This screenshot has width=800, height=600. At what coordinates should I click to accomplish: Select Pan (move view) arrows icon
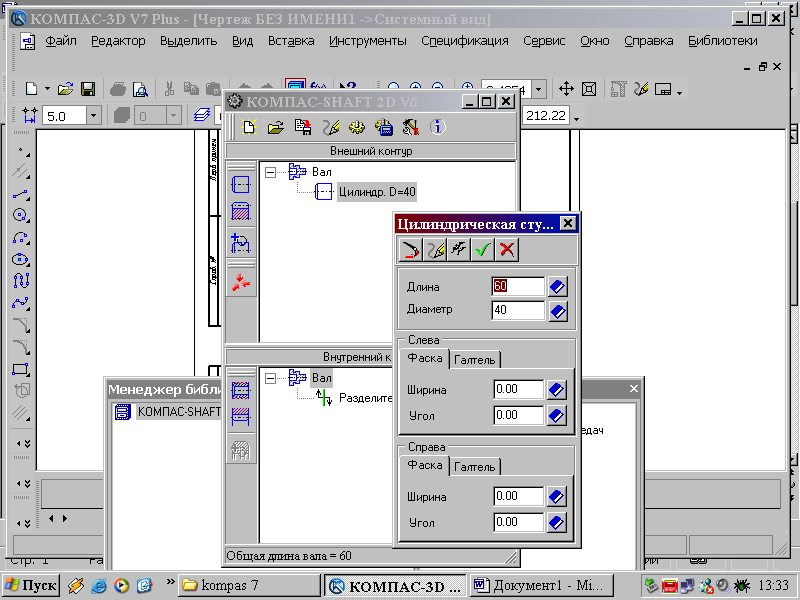[x=566, y=89]
